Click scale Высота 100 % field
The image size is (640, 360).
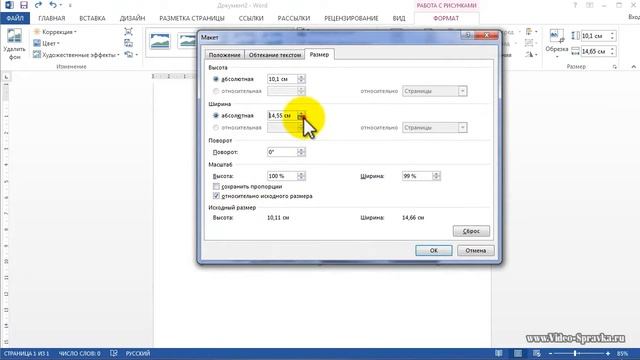pos(282,176)
